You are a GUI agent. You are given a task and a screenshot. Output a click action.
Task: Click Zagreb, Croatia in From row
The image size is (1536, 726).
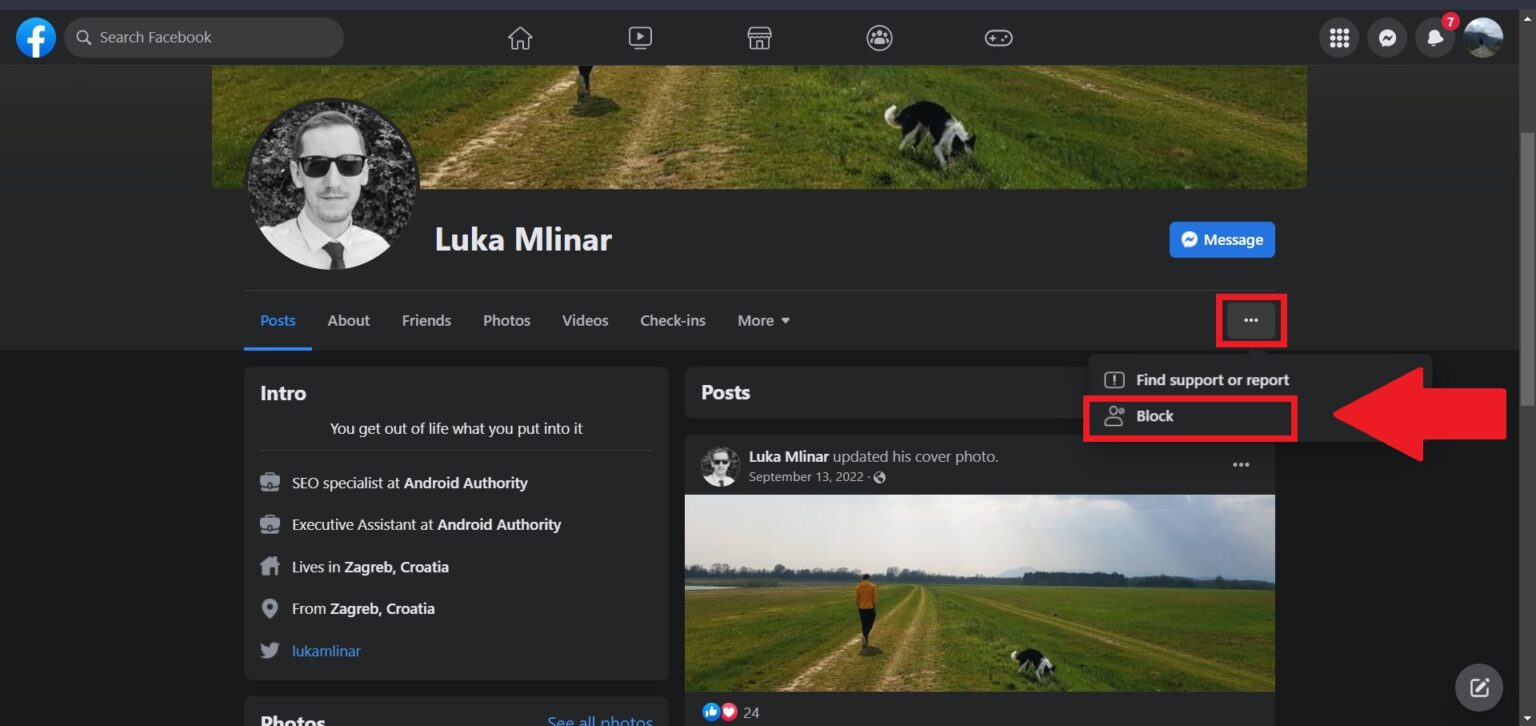point(383,608)
